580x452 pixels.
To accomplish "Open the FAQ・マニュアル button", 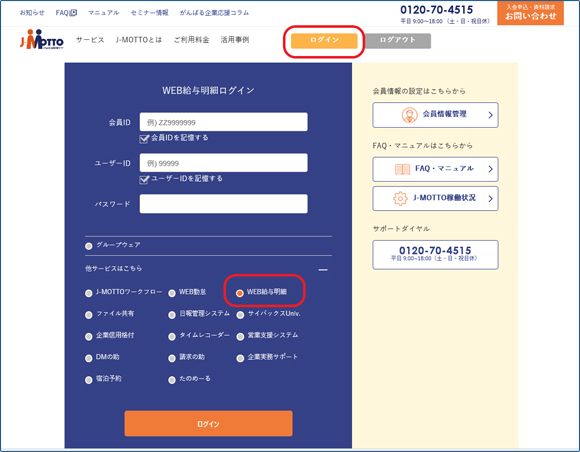I will click(x=435, y=169).
